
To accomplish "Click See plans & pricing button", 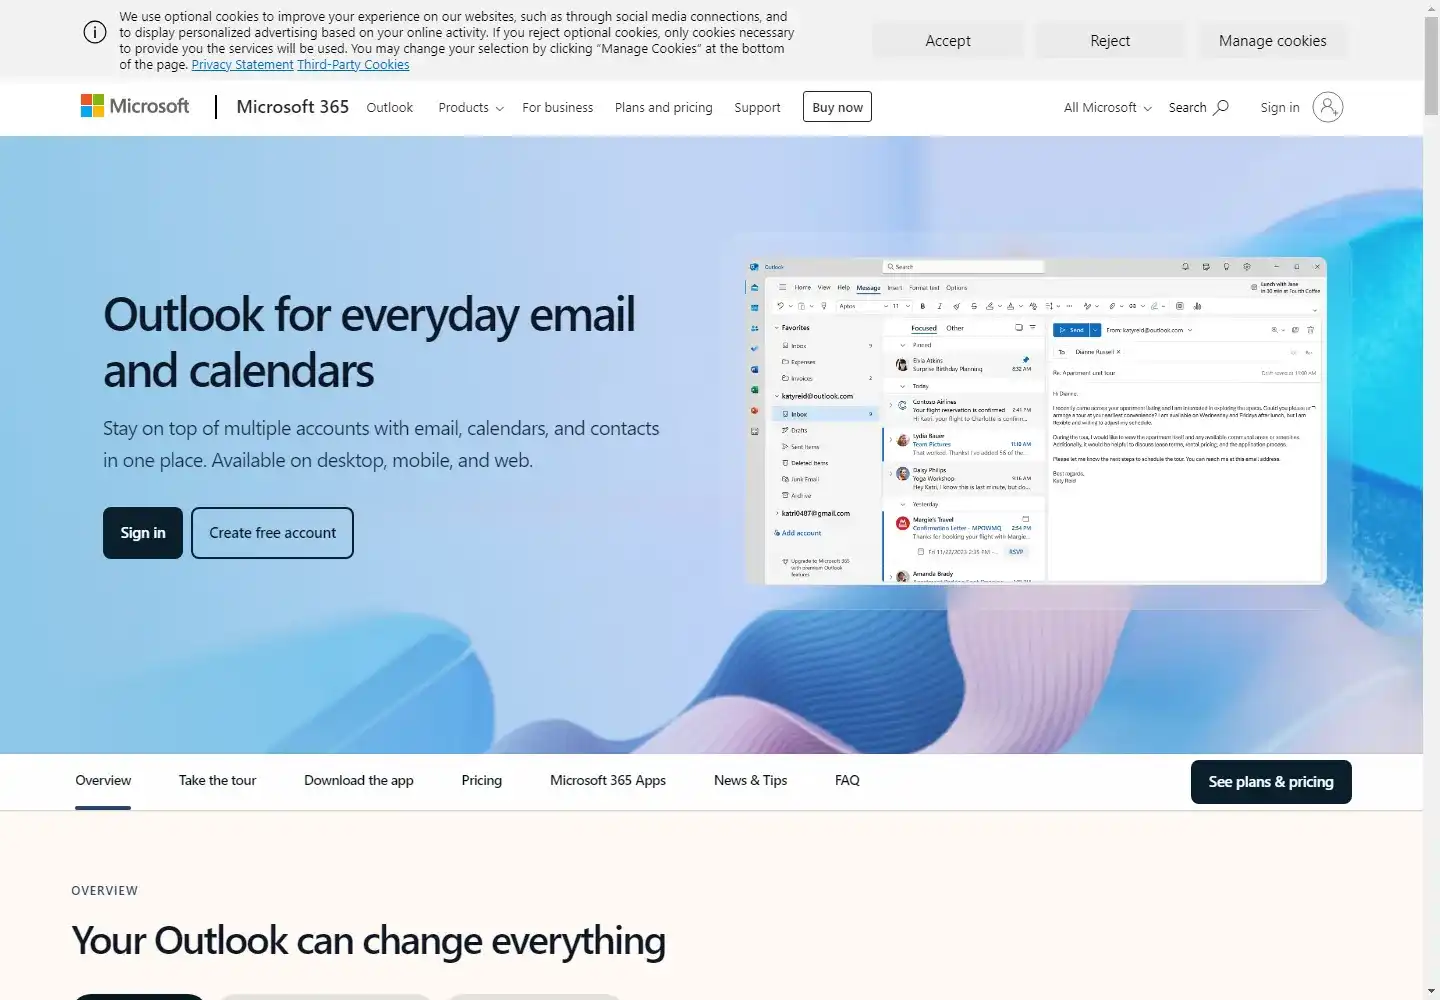I will 1271,782.
